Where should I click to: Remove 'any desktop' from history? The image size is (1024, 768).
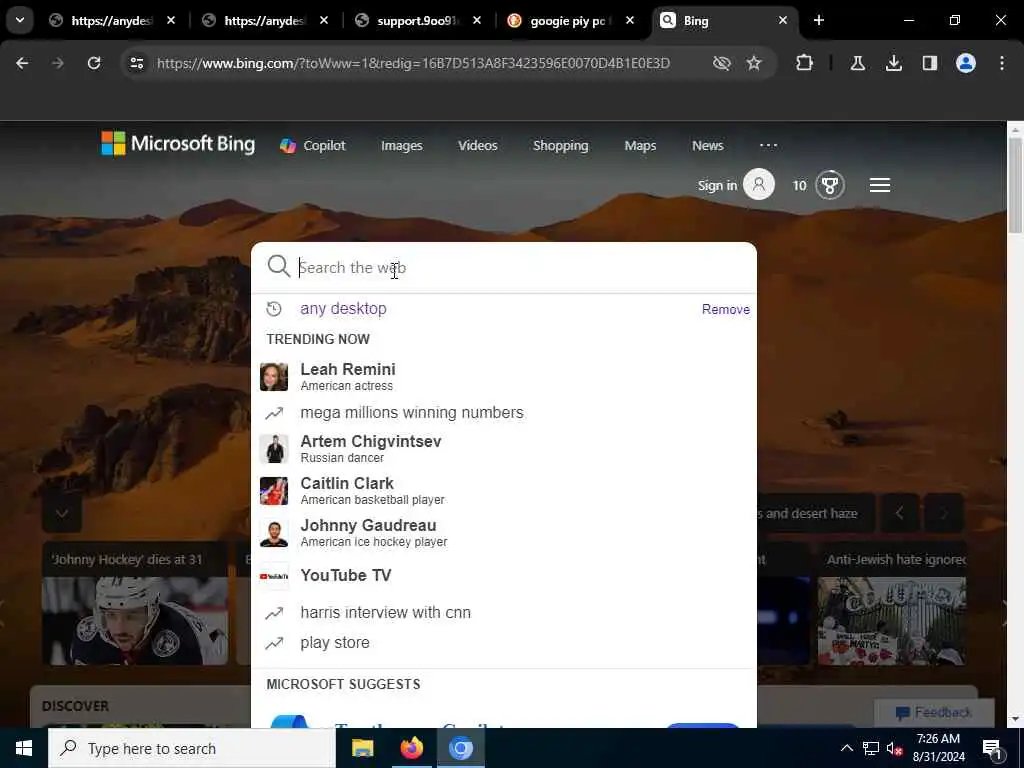pyautogui.click(x=726, y=310)
